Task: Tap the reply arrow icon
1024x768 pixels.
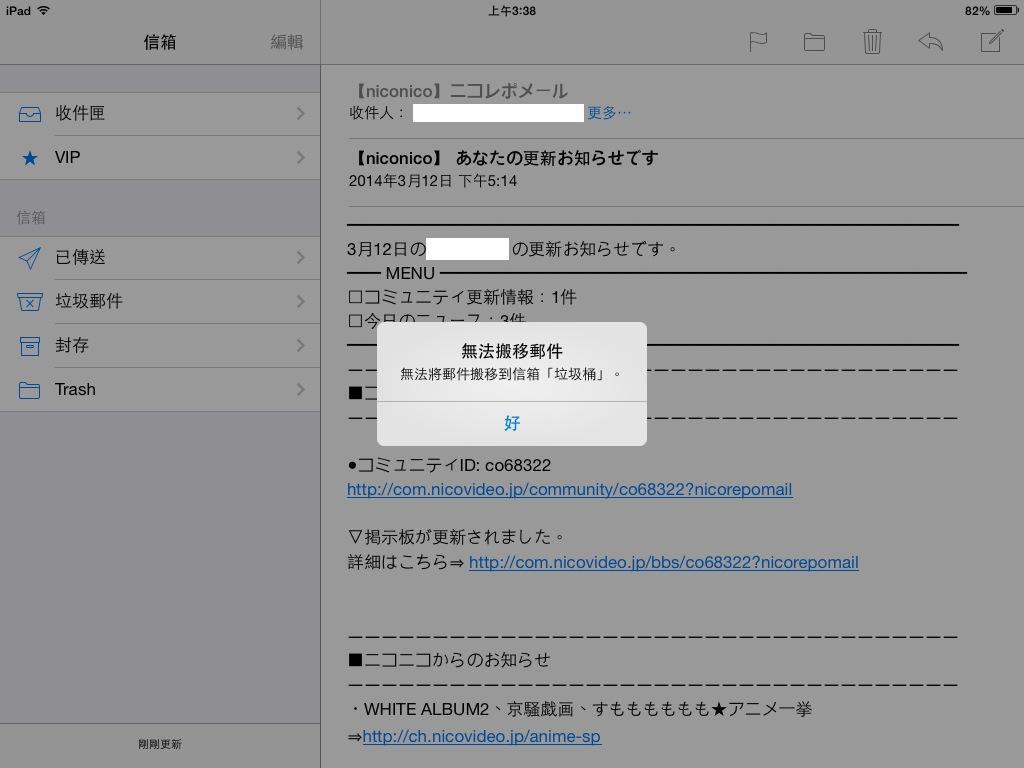Action: pyautogui.click(x=931, y=42)
